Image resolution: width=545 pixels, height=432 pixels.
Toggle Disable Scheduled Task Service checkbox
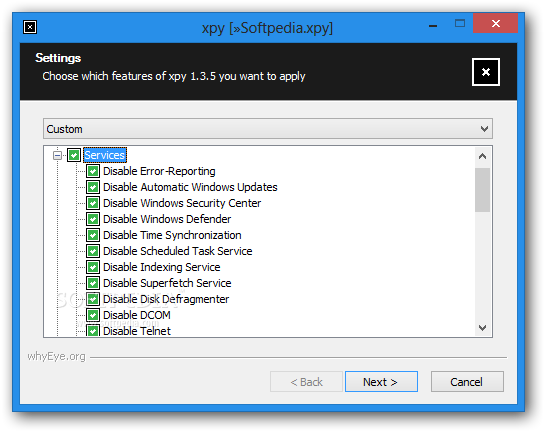coord(93,251)
